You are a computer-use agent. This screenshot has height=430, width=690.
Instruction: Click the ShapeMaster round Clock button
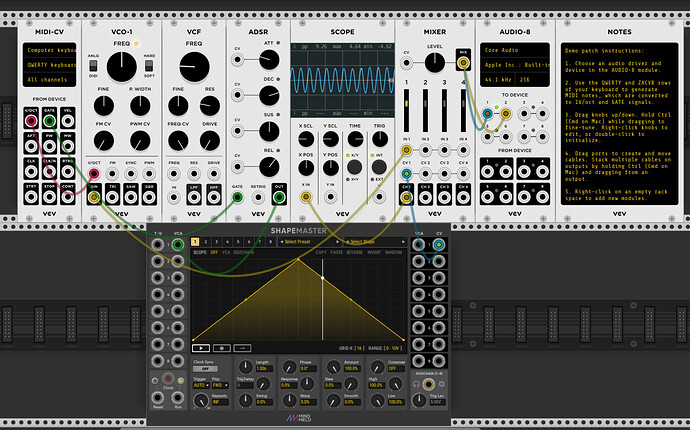(x=168, y=378)
